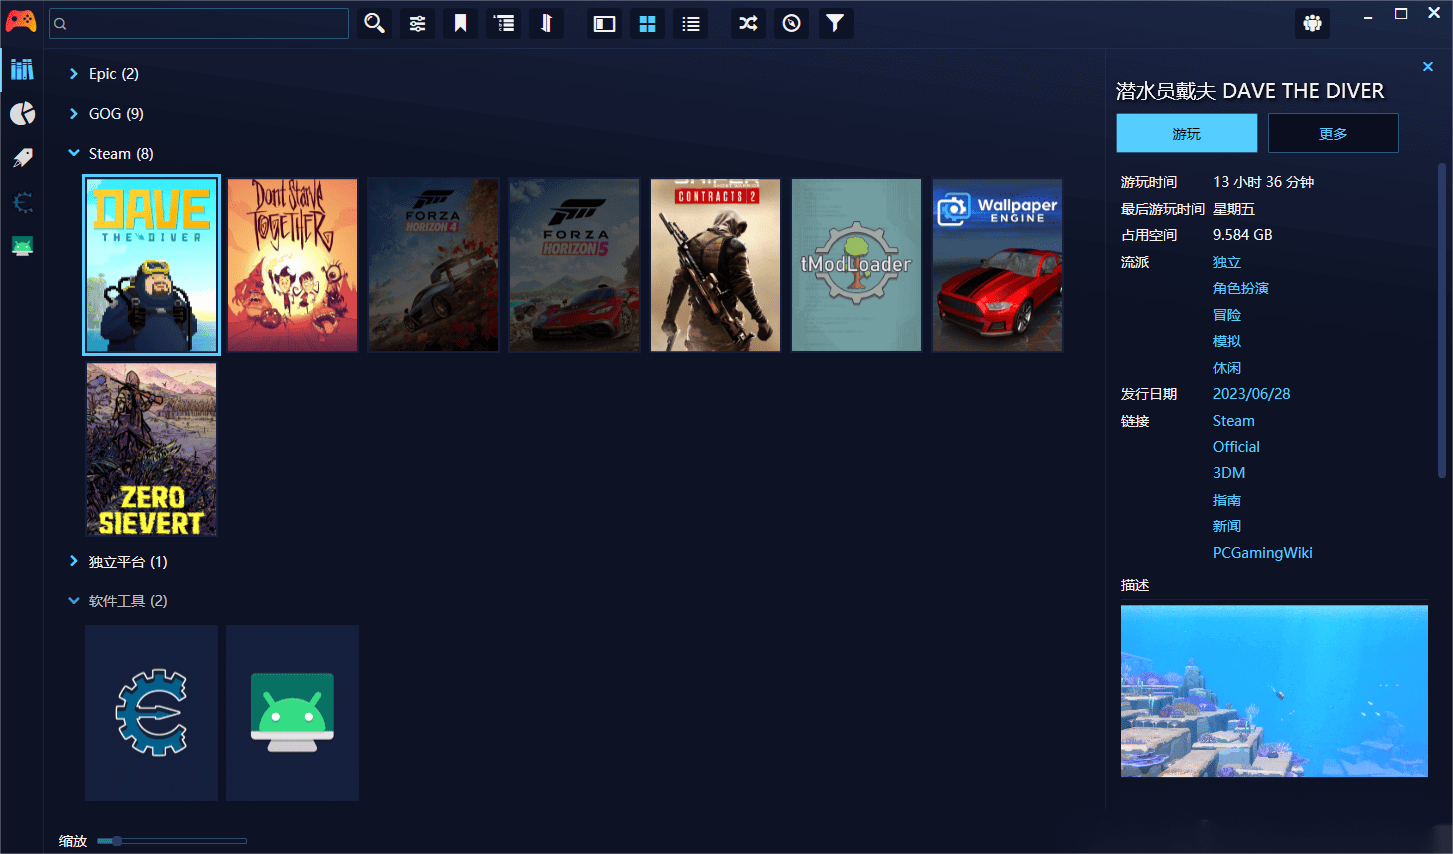Select the Forza Horizon 5 cover
The height and width of the screenshot is (854, 1453).
click(574, 265)
